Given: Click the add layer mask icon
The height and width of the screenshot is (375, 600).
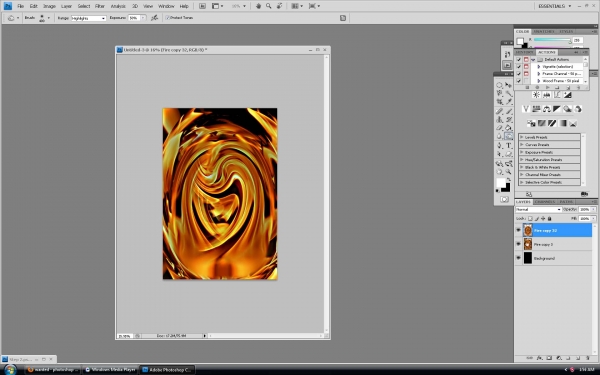Looking at the screenshot, I should point(549,358).
